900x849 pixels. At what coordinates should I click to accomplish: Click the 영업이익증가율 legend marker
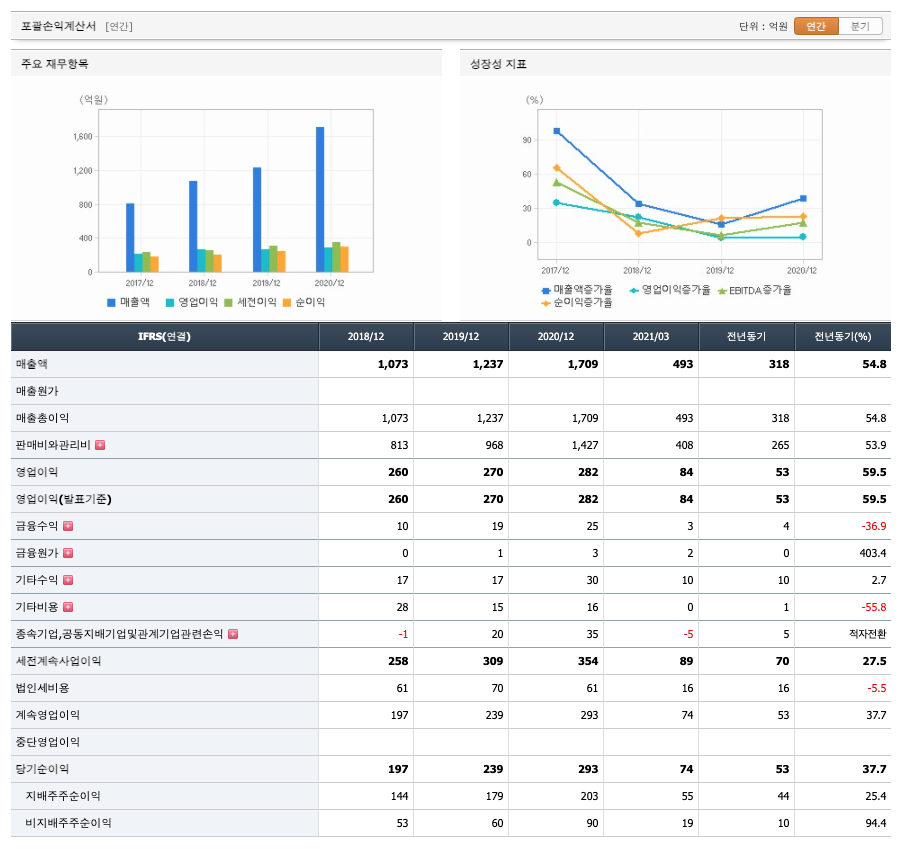click(634, 290)
